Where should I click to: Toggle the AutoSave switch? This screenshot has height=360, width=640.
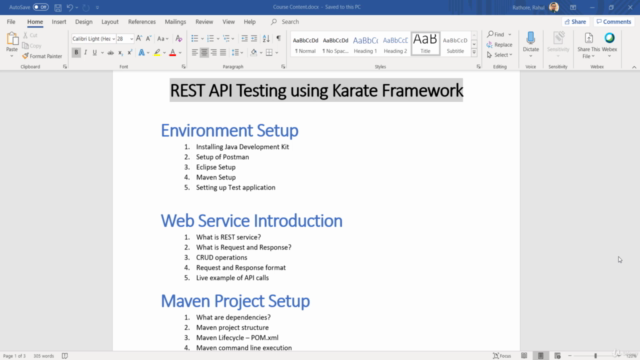[x=40, y=7]
